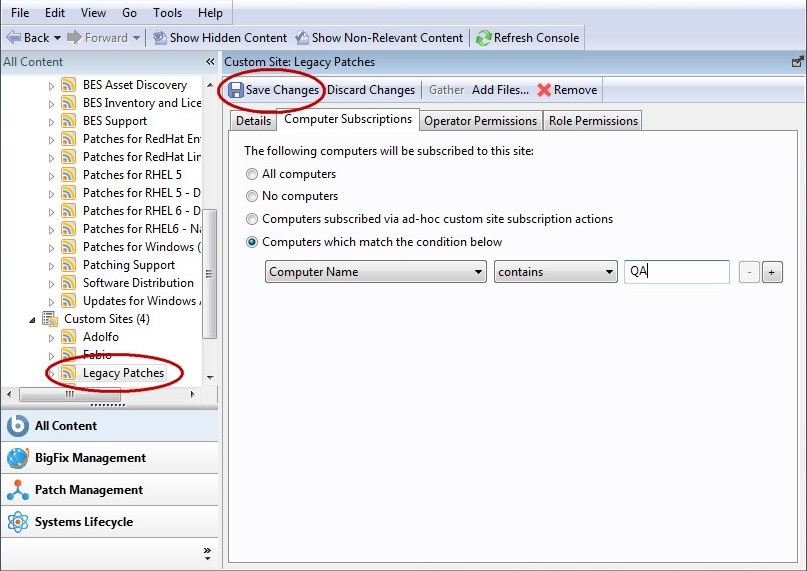Open the Edit menu
The height and width of the screenshot is (571, 807).
click(x=55, y=13)
